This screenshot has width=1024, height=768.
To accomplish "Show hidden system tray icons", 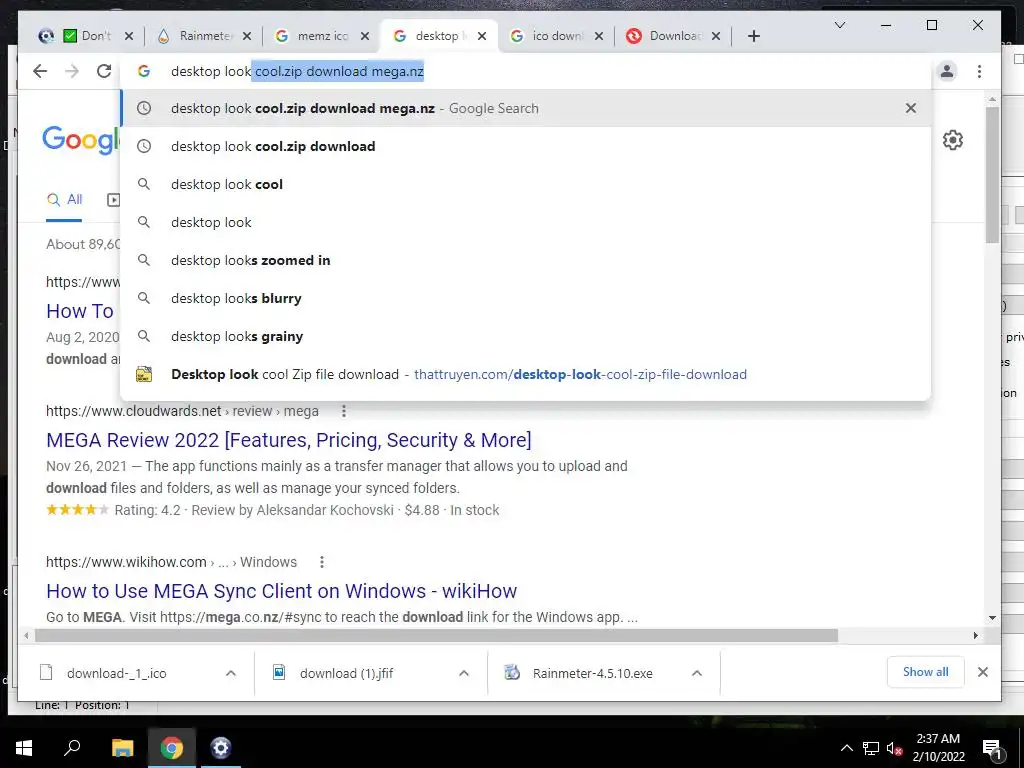I will (846, 748).
